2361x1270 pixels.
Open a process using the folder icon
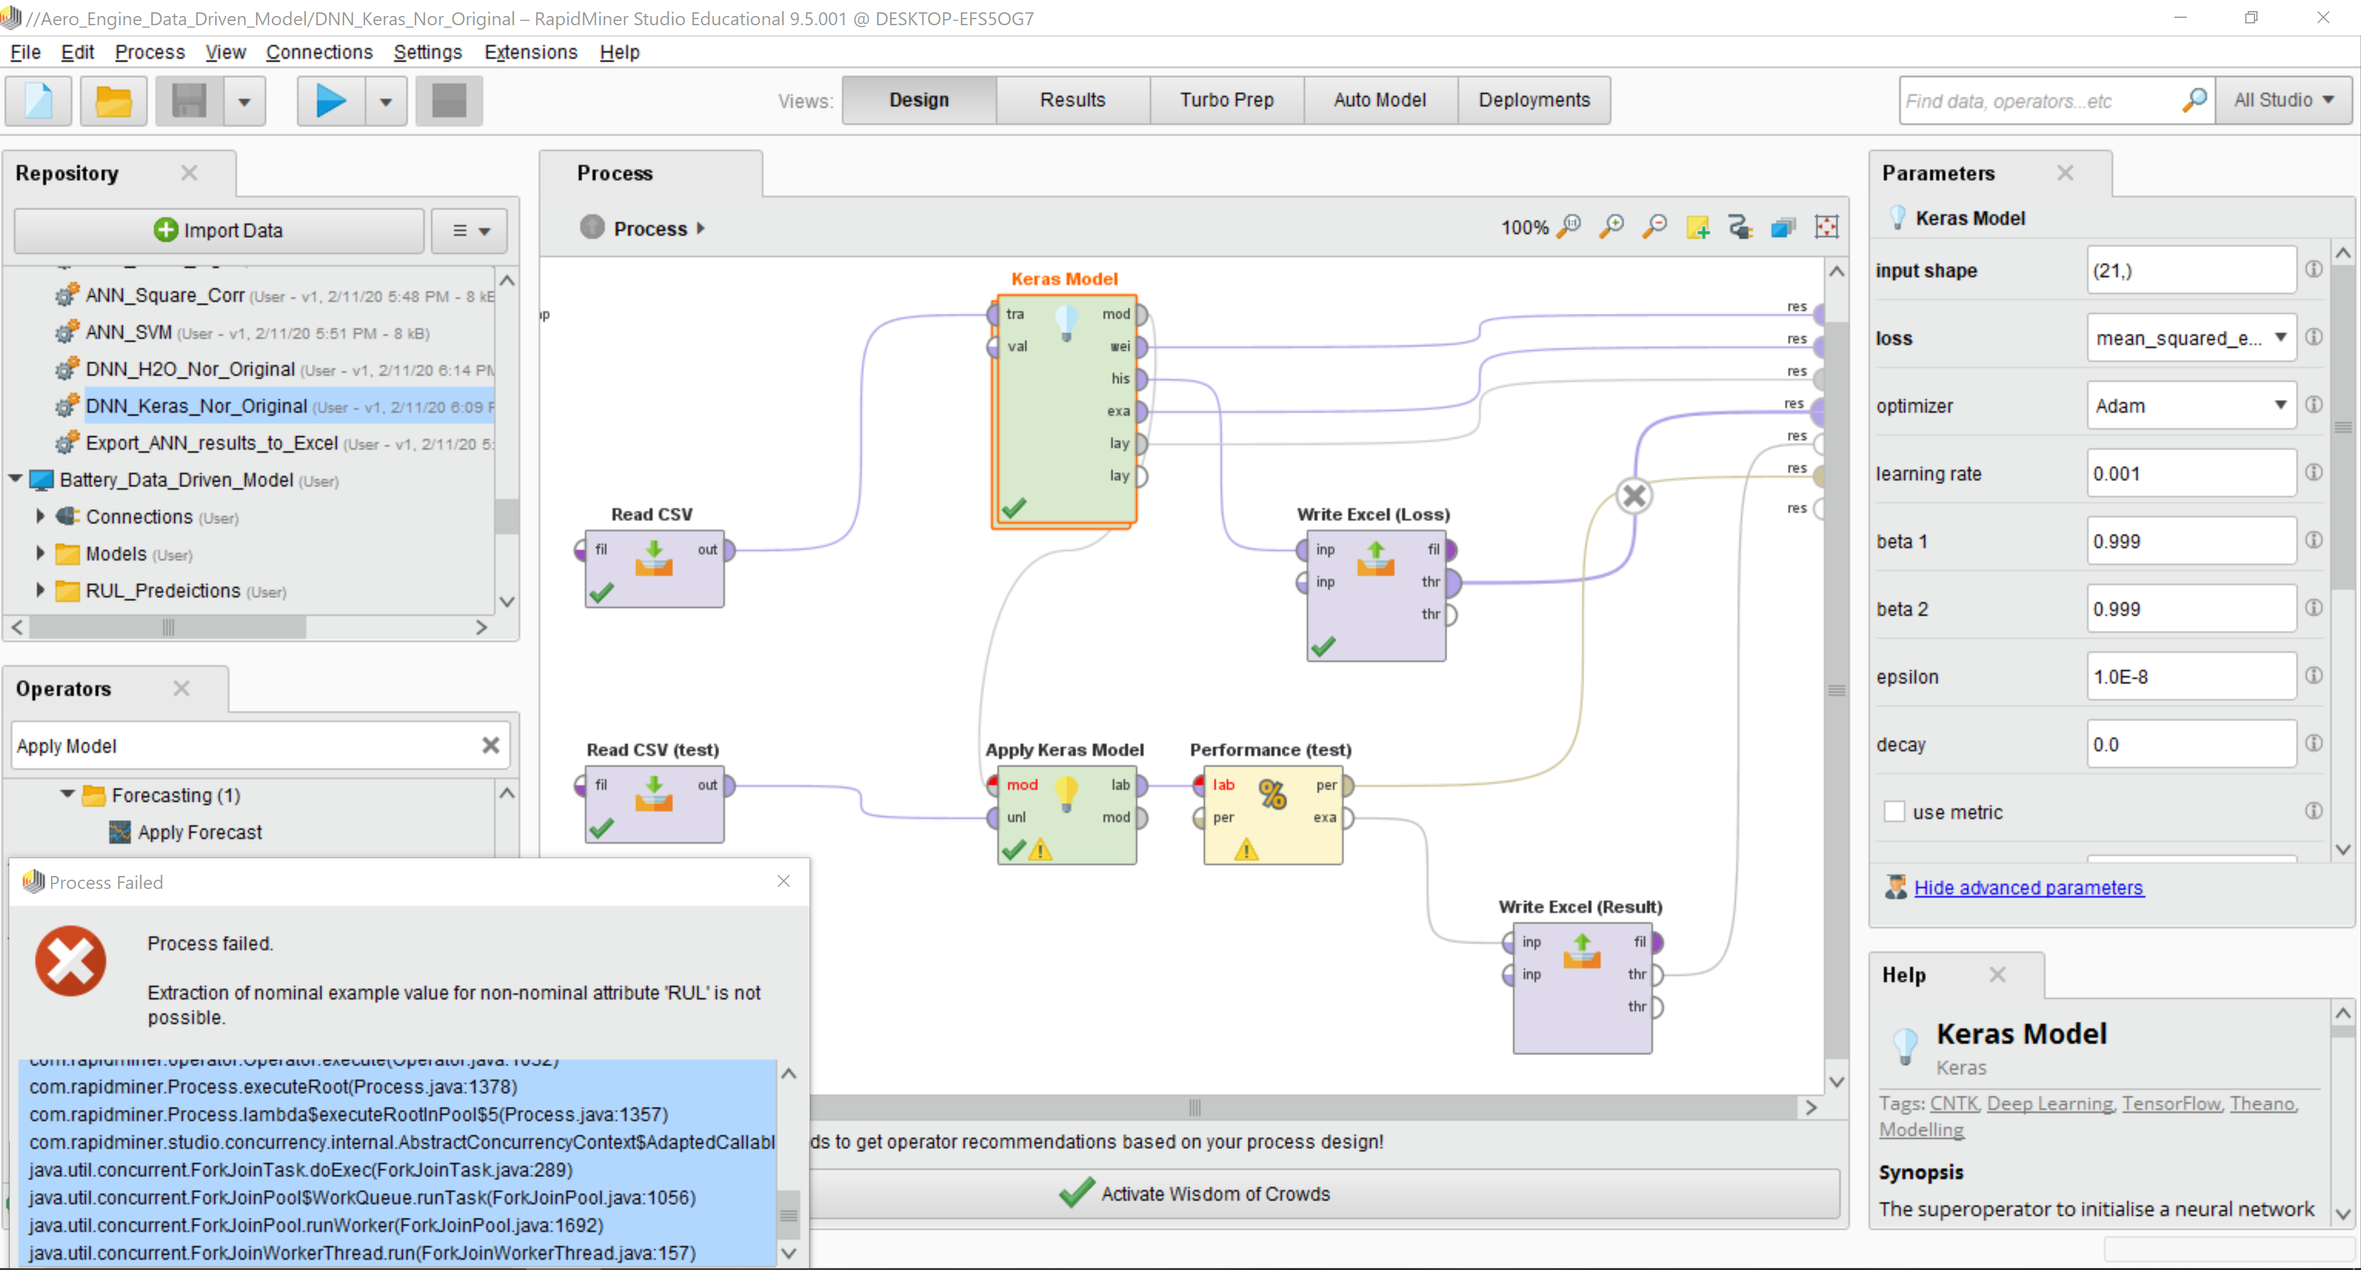[113, 101]
